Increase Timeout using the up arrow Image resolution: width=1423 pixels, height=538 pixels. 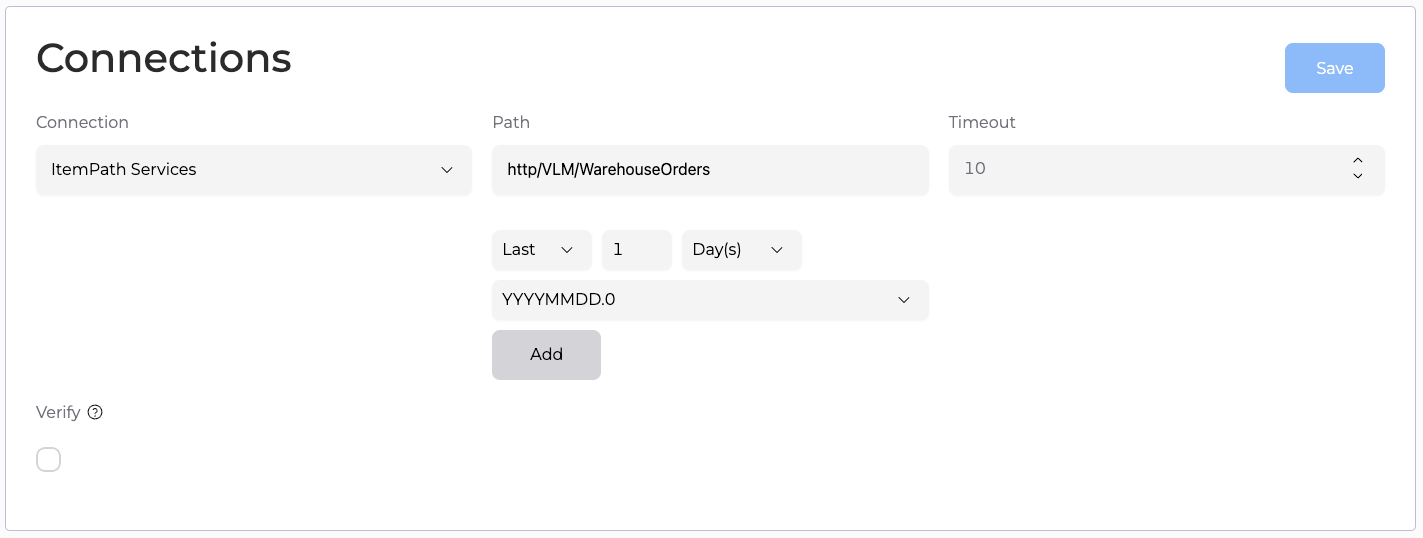[1357, 161]
